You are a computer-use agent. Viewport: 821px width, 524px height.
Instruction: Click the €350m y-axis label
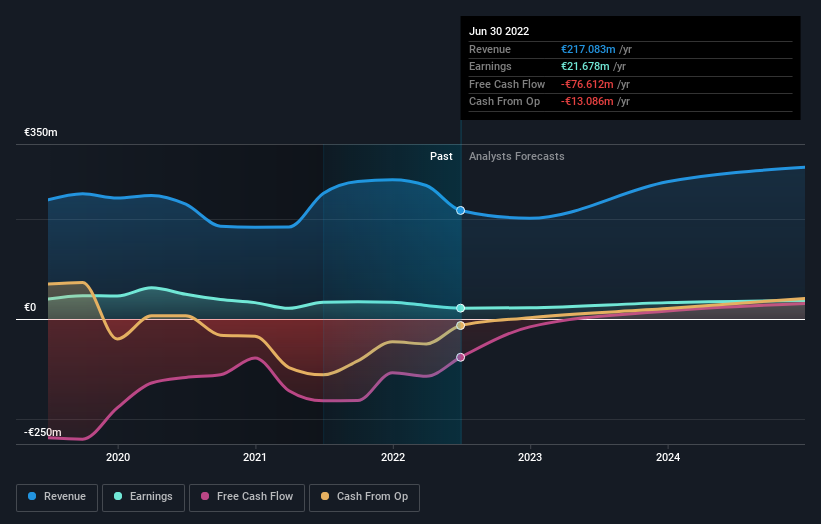point(41,132)
